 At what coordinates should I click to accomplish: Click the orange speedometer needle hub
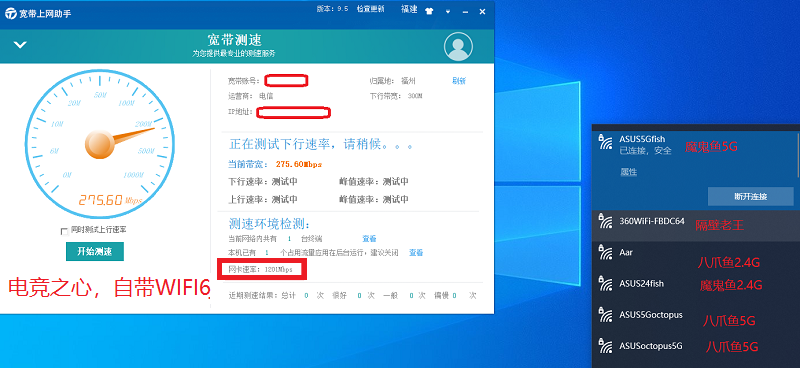99,144
